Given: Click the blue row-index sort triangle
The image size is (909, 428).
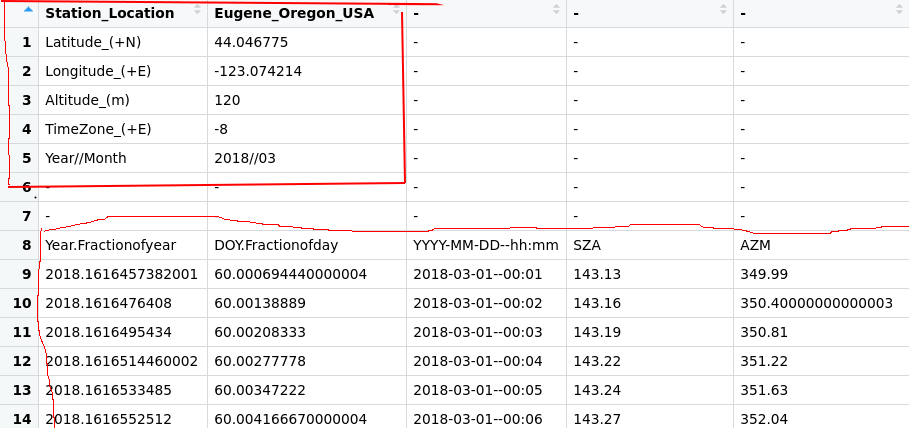Looking at the screenshot, I should pos(28,9).
